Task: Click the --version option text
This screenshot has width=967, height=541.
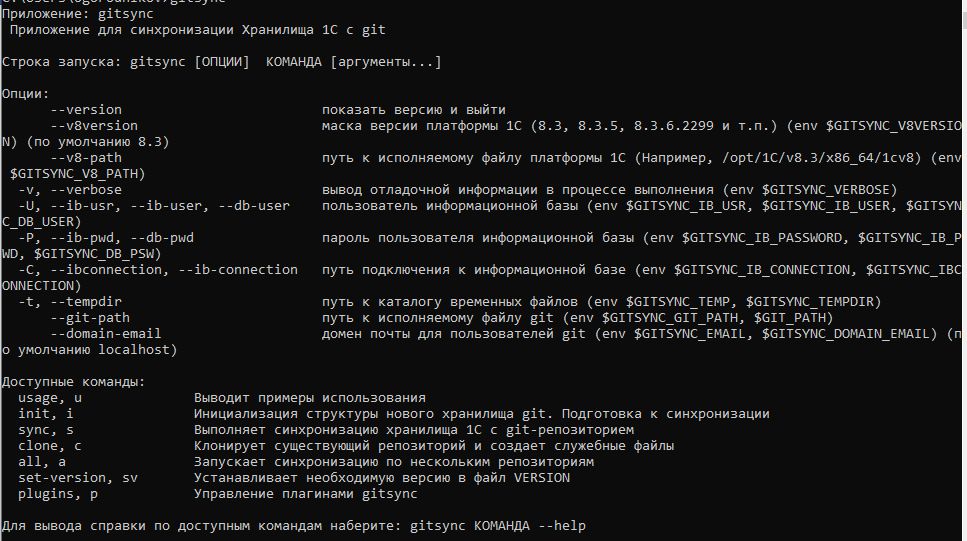Action: tap(86, 110)
